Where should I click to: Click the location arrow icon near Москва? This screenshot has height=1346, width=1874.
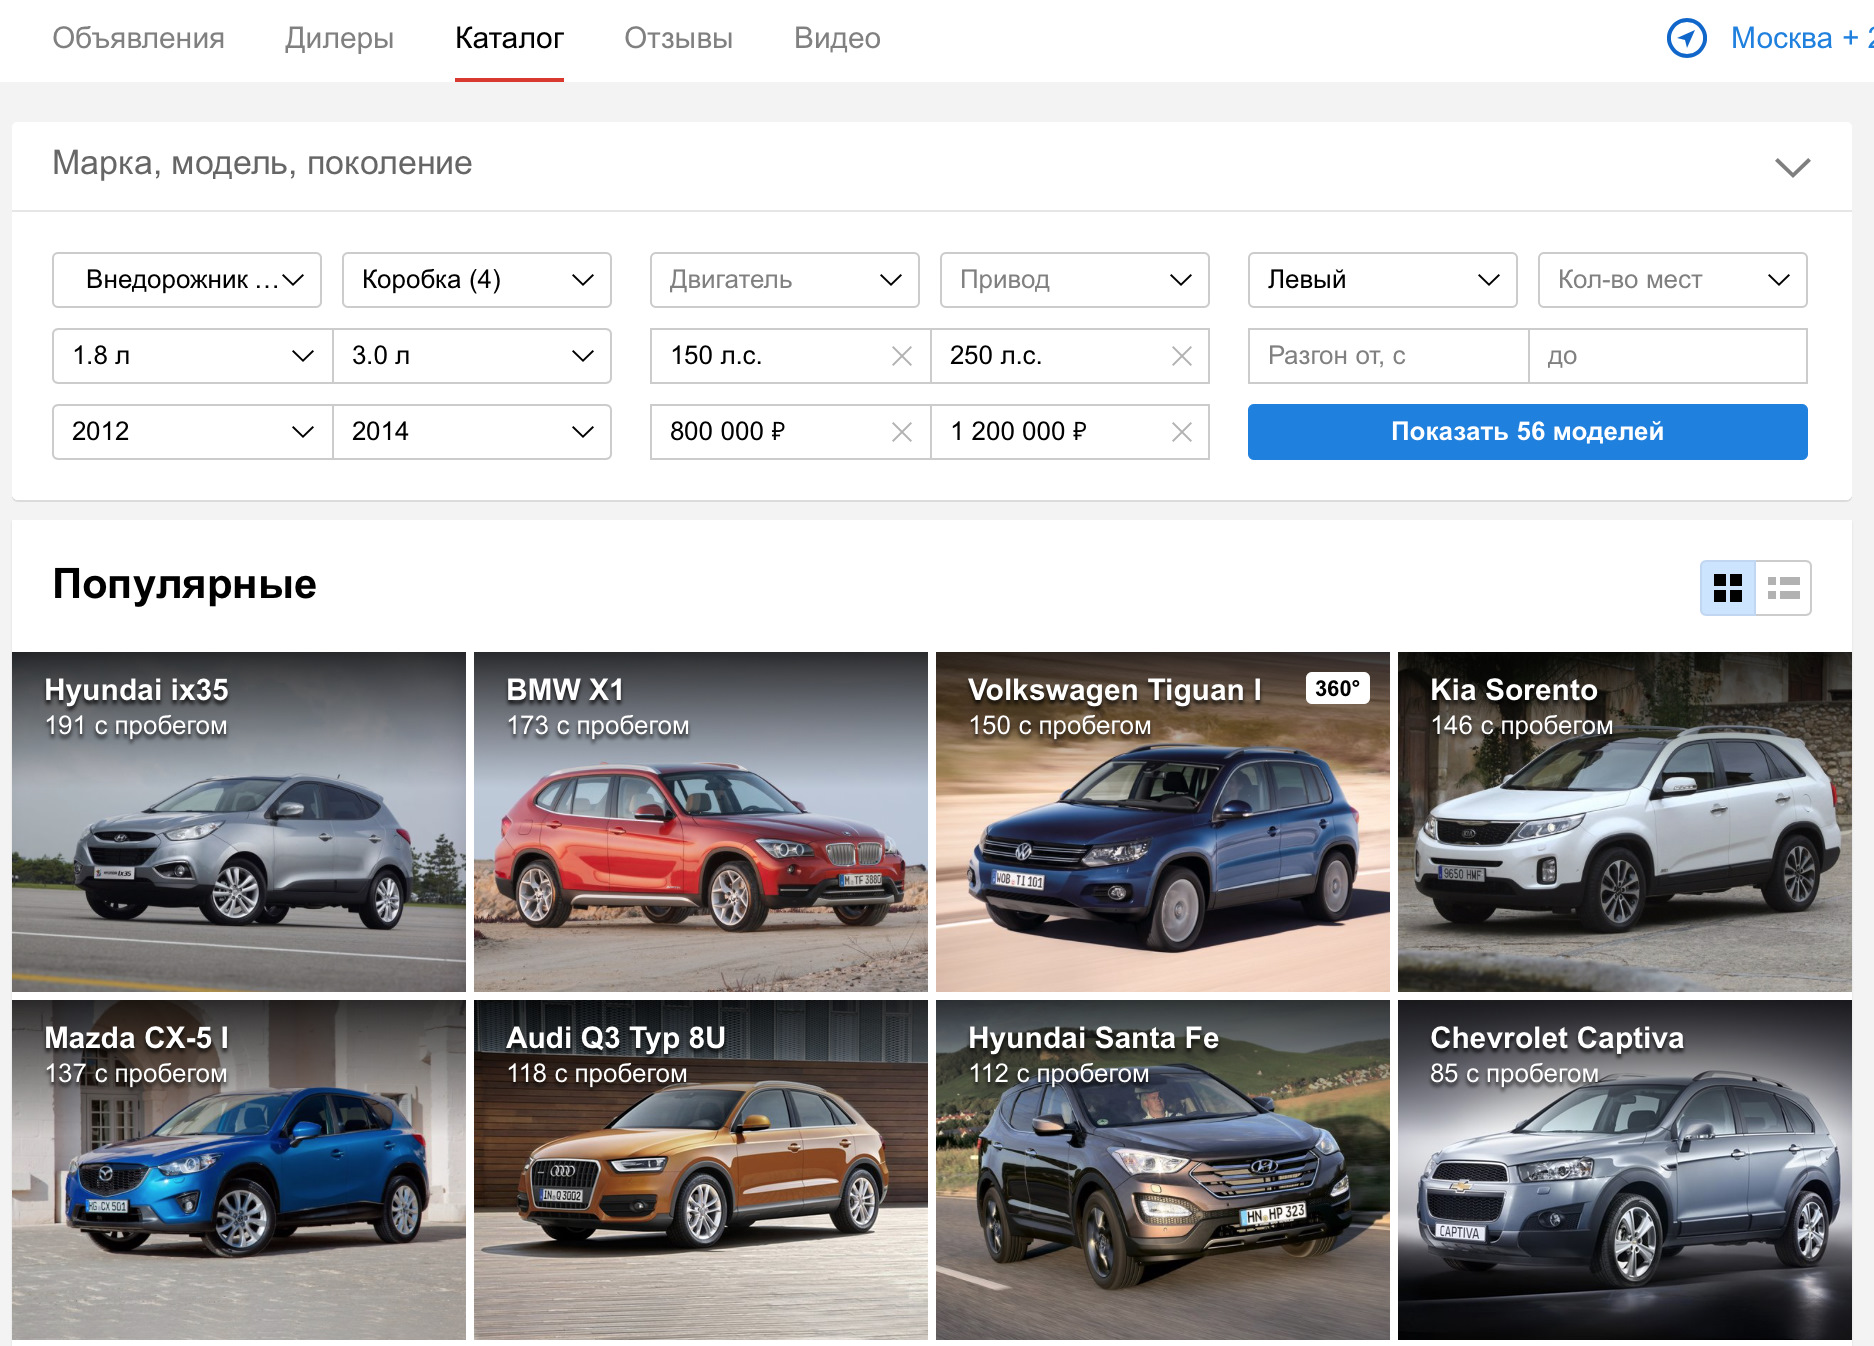[x=1687, y=38]
